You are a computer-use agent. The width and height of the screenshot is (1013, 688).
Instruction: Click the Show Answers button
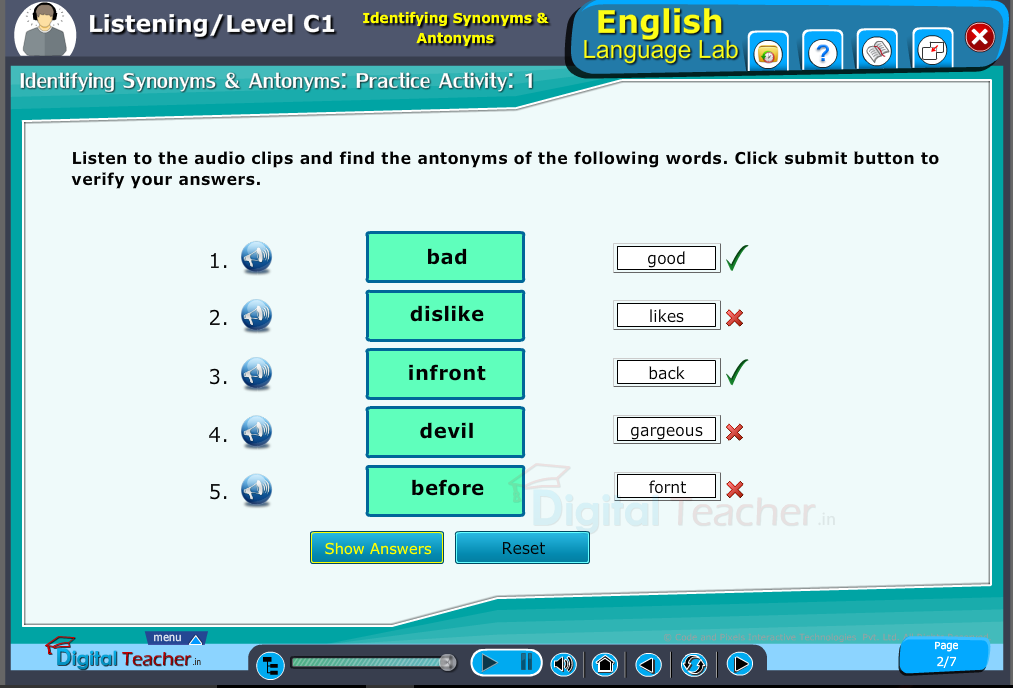coord(377,548)
